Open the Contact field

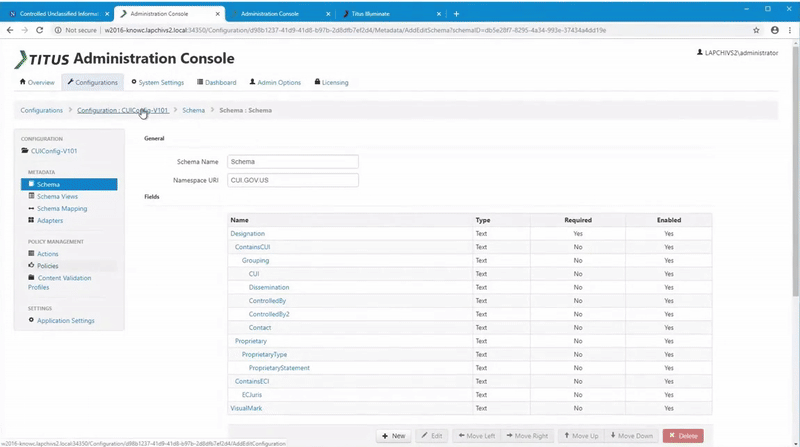click(260, 328)
